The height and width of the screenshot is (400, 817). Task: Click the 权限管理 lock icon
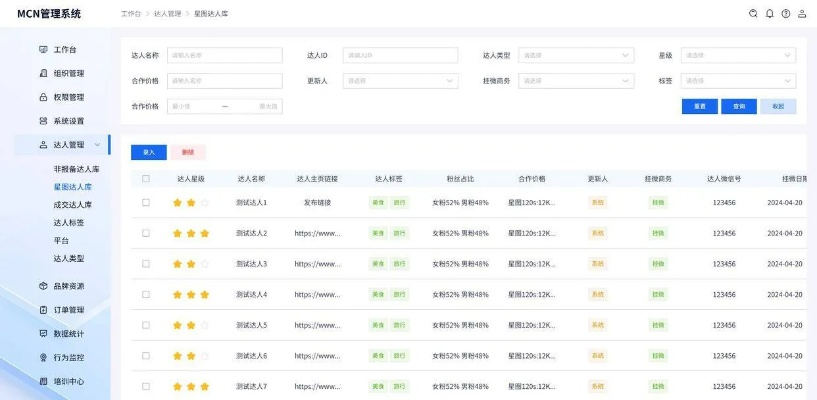[x=43, y=97]
